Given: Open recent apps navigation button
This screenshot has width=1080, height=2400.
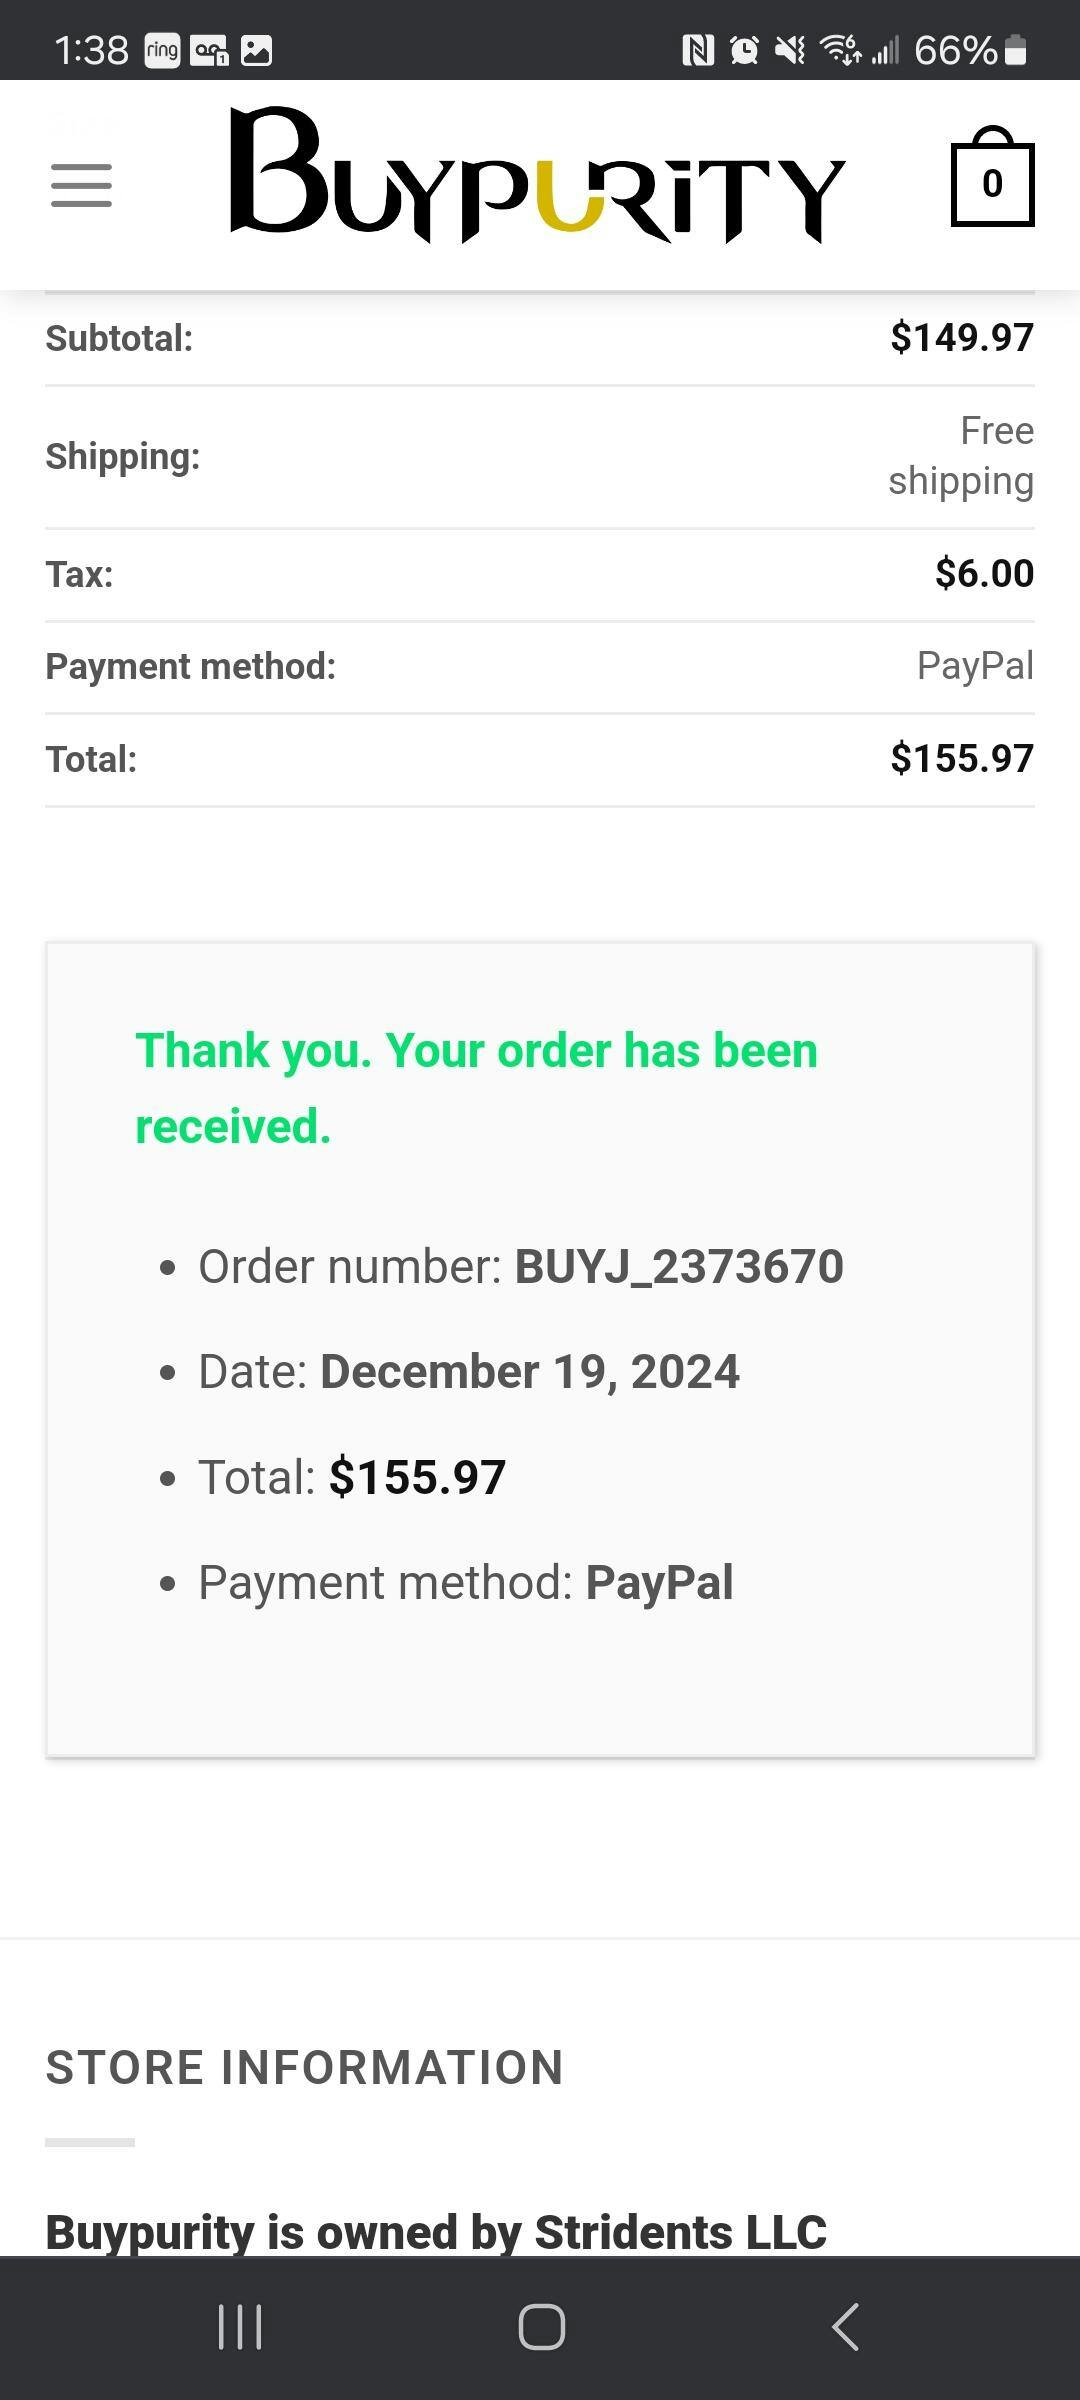Looking at the screenshot, I should (240, 2326).
